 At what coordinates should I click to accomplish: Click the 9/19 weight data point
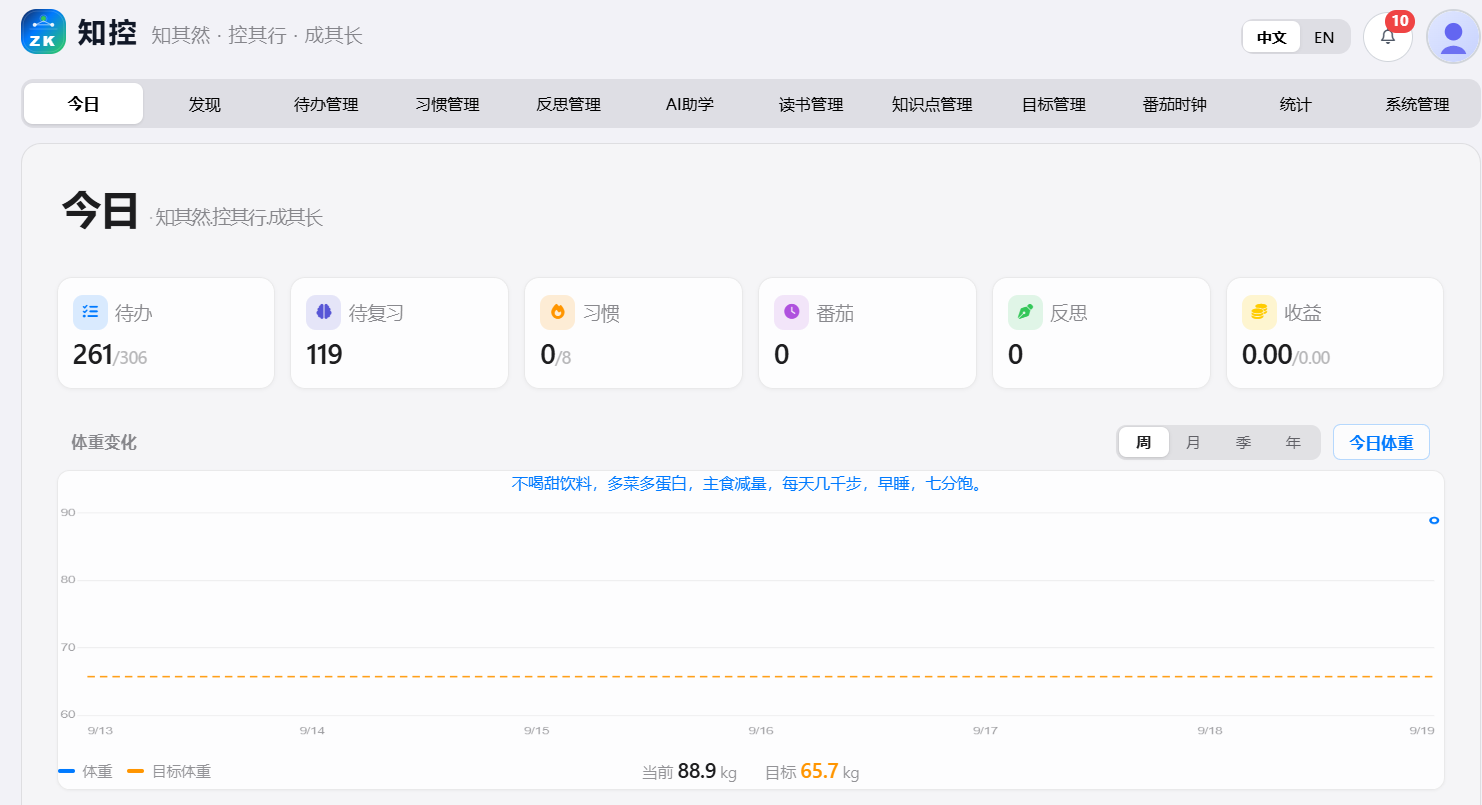tap(1434, 520)
